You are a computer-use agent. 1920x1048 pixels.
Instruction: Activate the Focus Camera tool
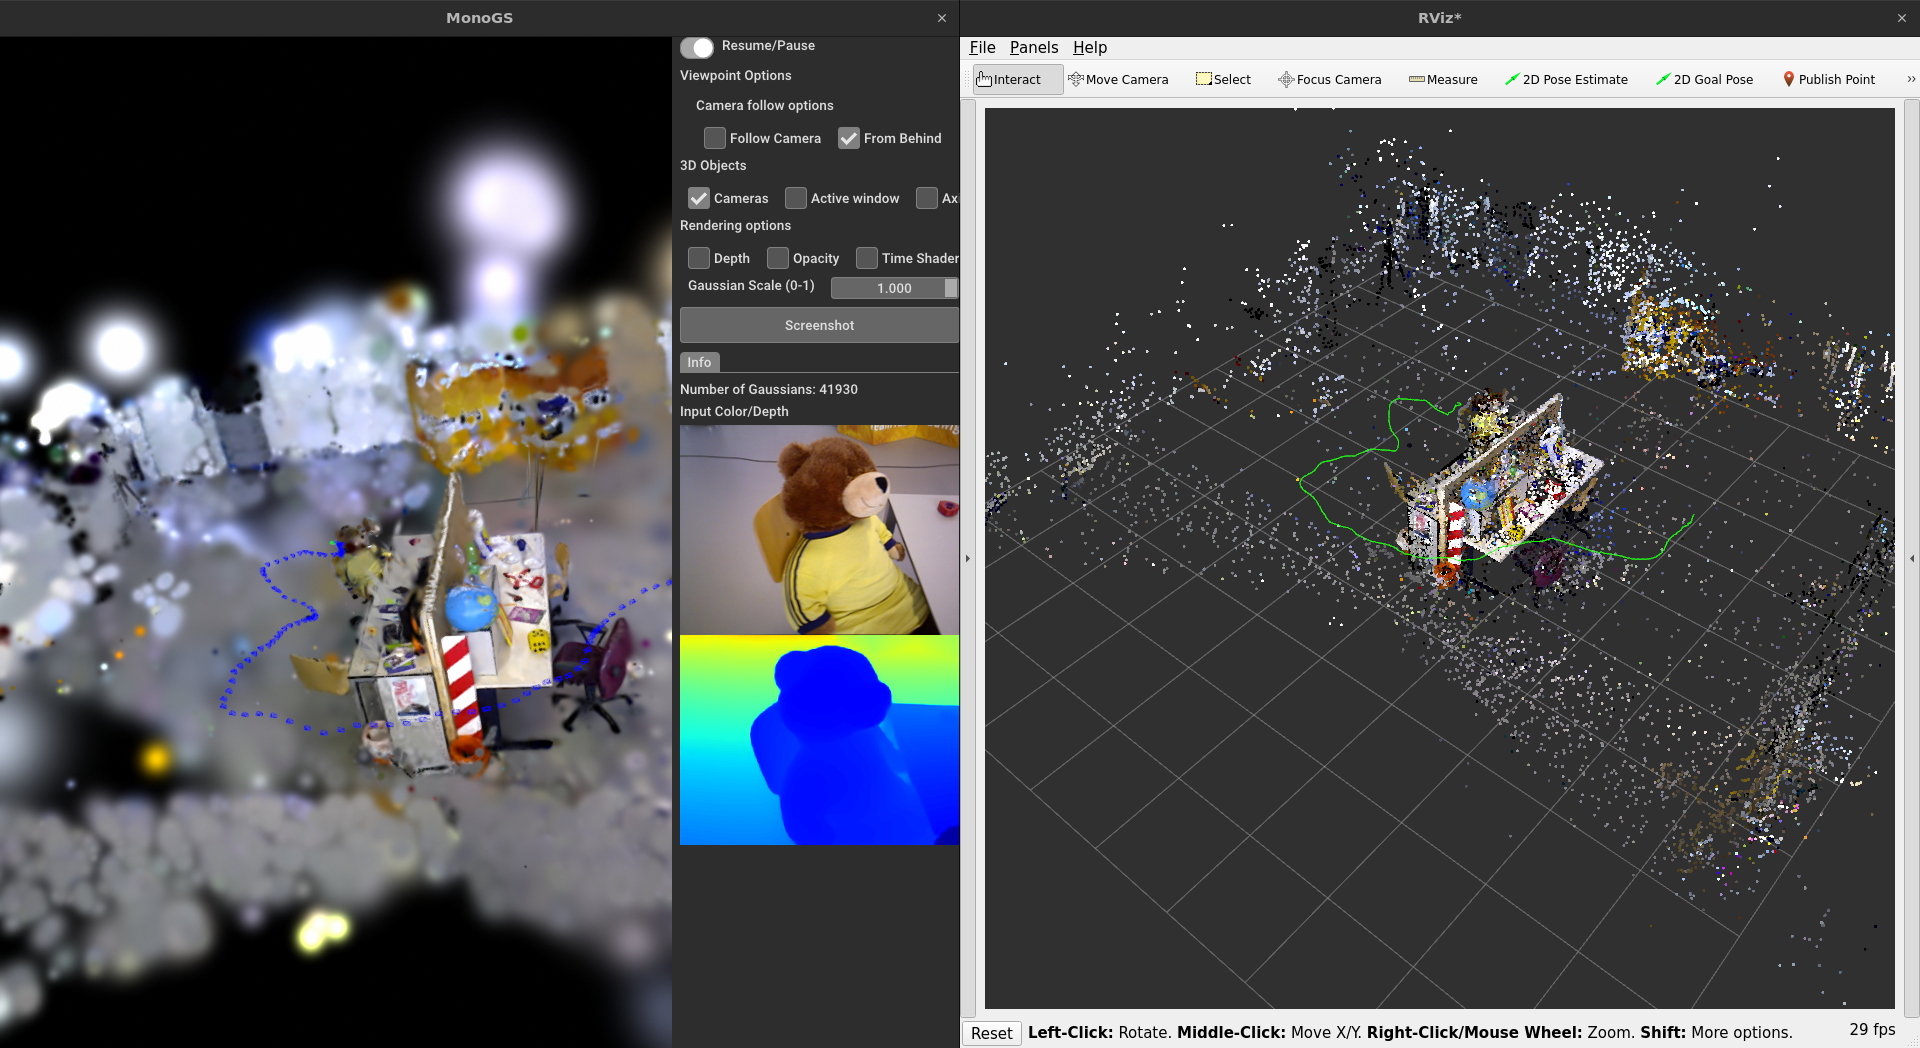(1329, 80)
